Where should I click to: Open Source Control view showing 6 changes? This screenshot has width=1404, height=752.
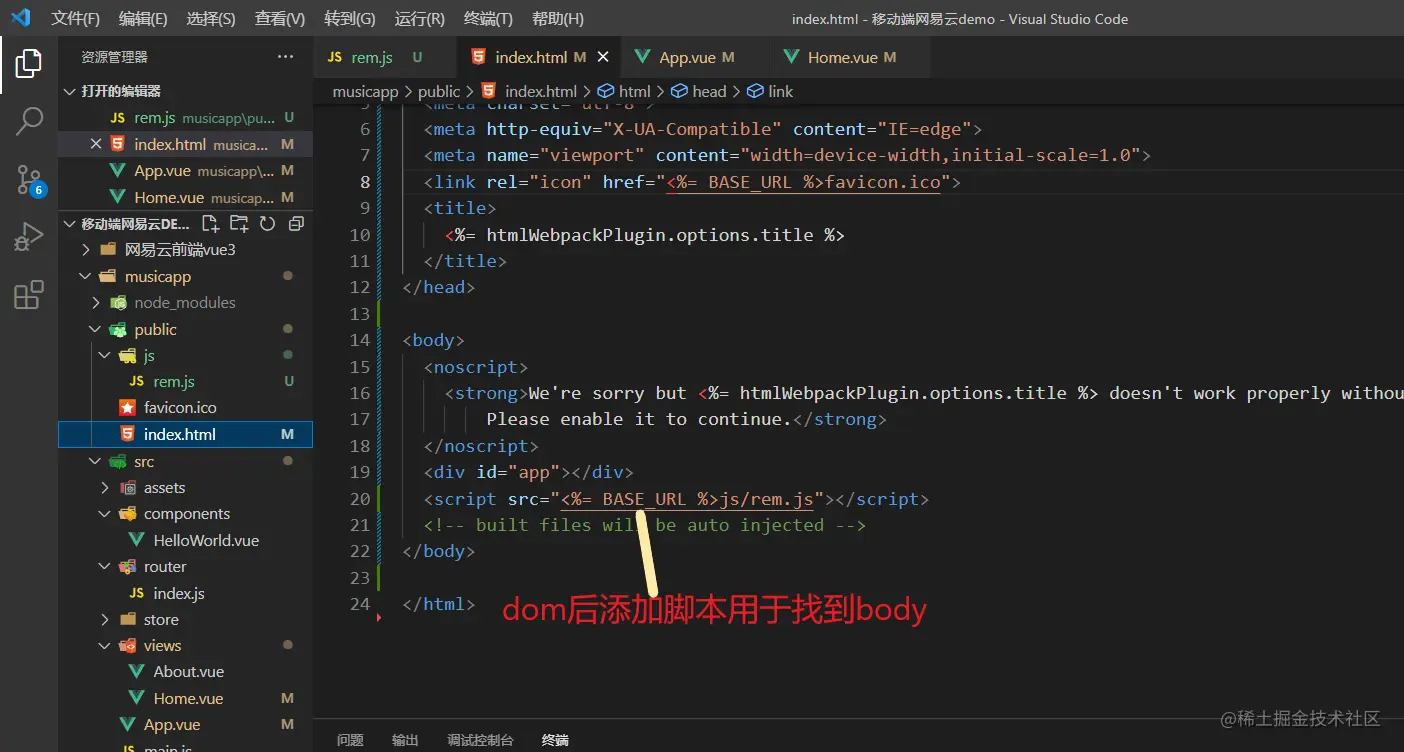(27, 177)
